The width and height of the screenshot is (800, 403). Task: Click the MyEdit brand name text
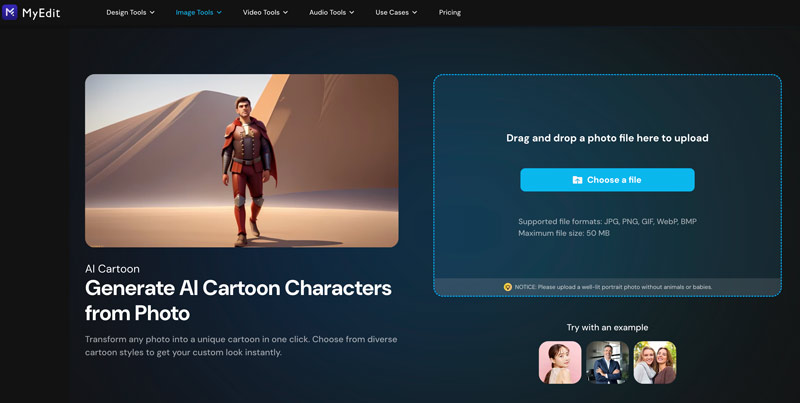pos(41,13)
